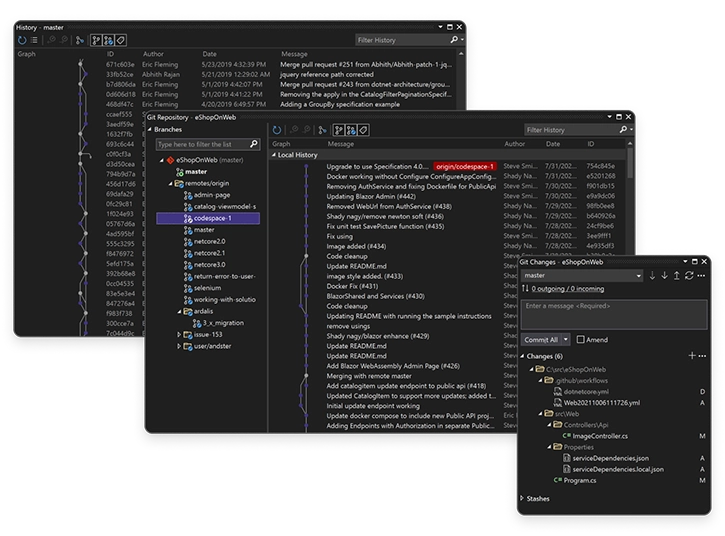This screenshot has width=725, height=536.
Task: Toggle show local branches in History window
Action: coord(96,40)
